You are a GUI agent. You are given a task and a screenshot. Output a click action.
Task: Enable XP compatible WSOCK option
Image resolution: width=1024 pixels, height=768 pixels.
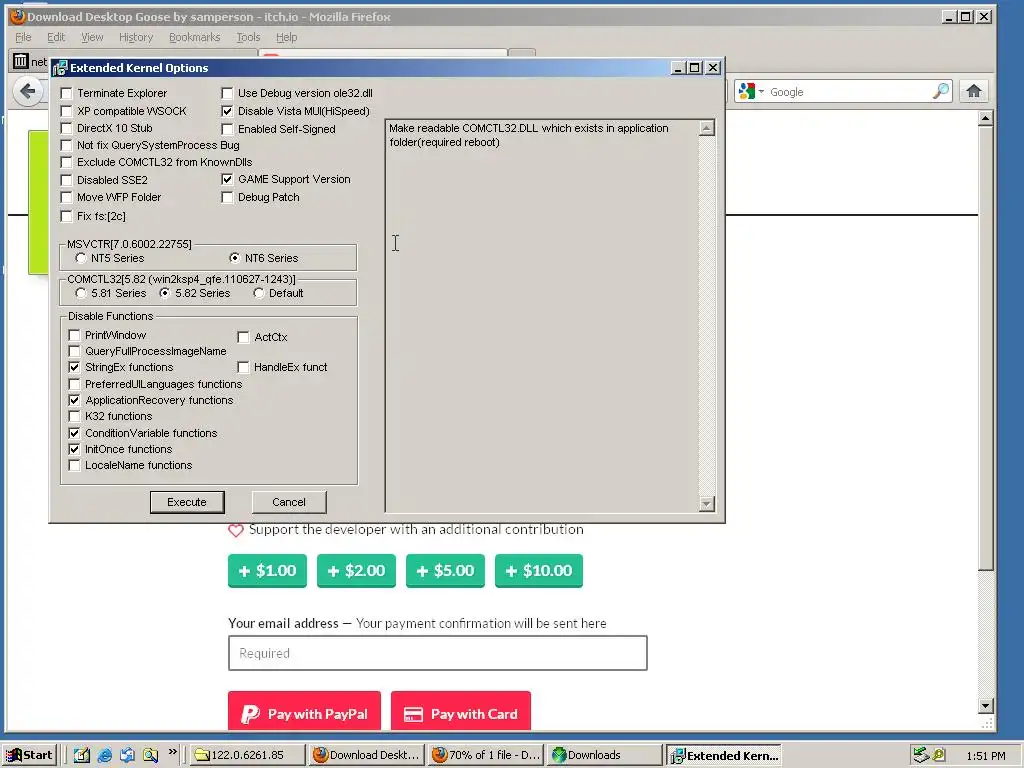tap(67, 111)
